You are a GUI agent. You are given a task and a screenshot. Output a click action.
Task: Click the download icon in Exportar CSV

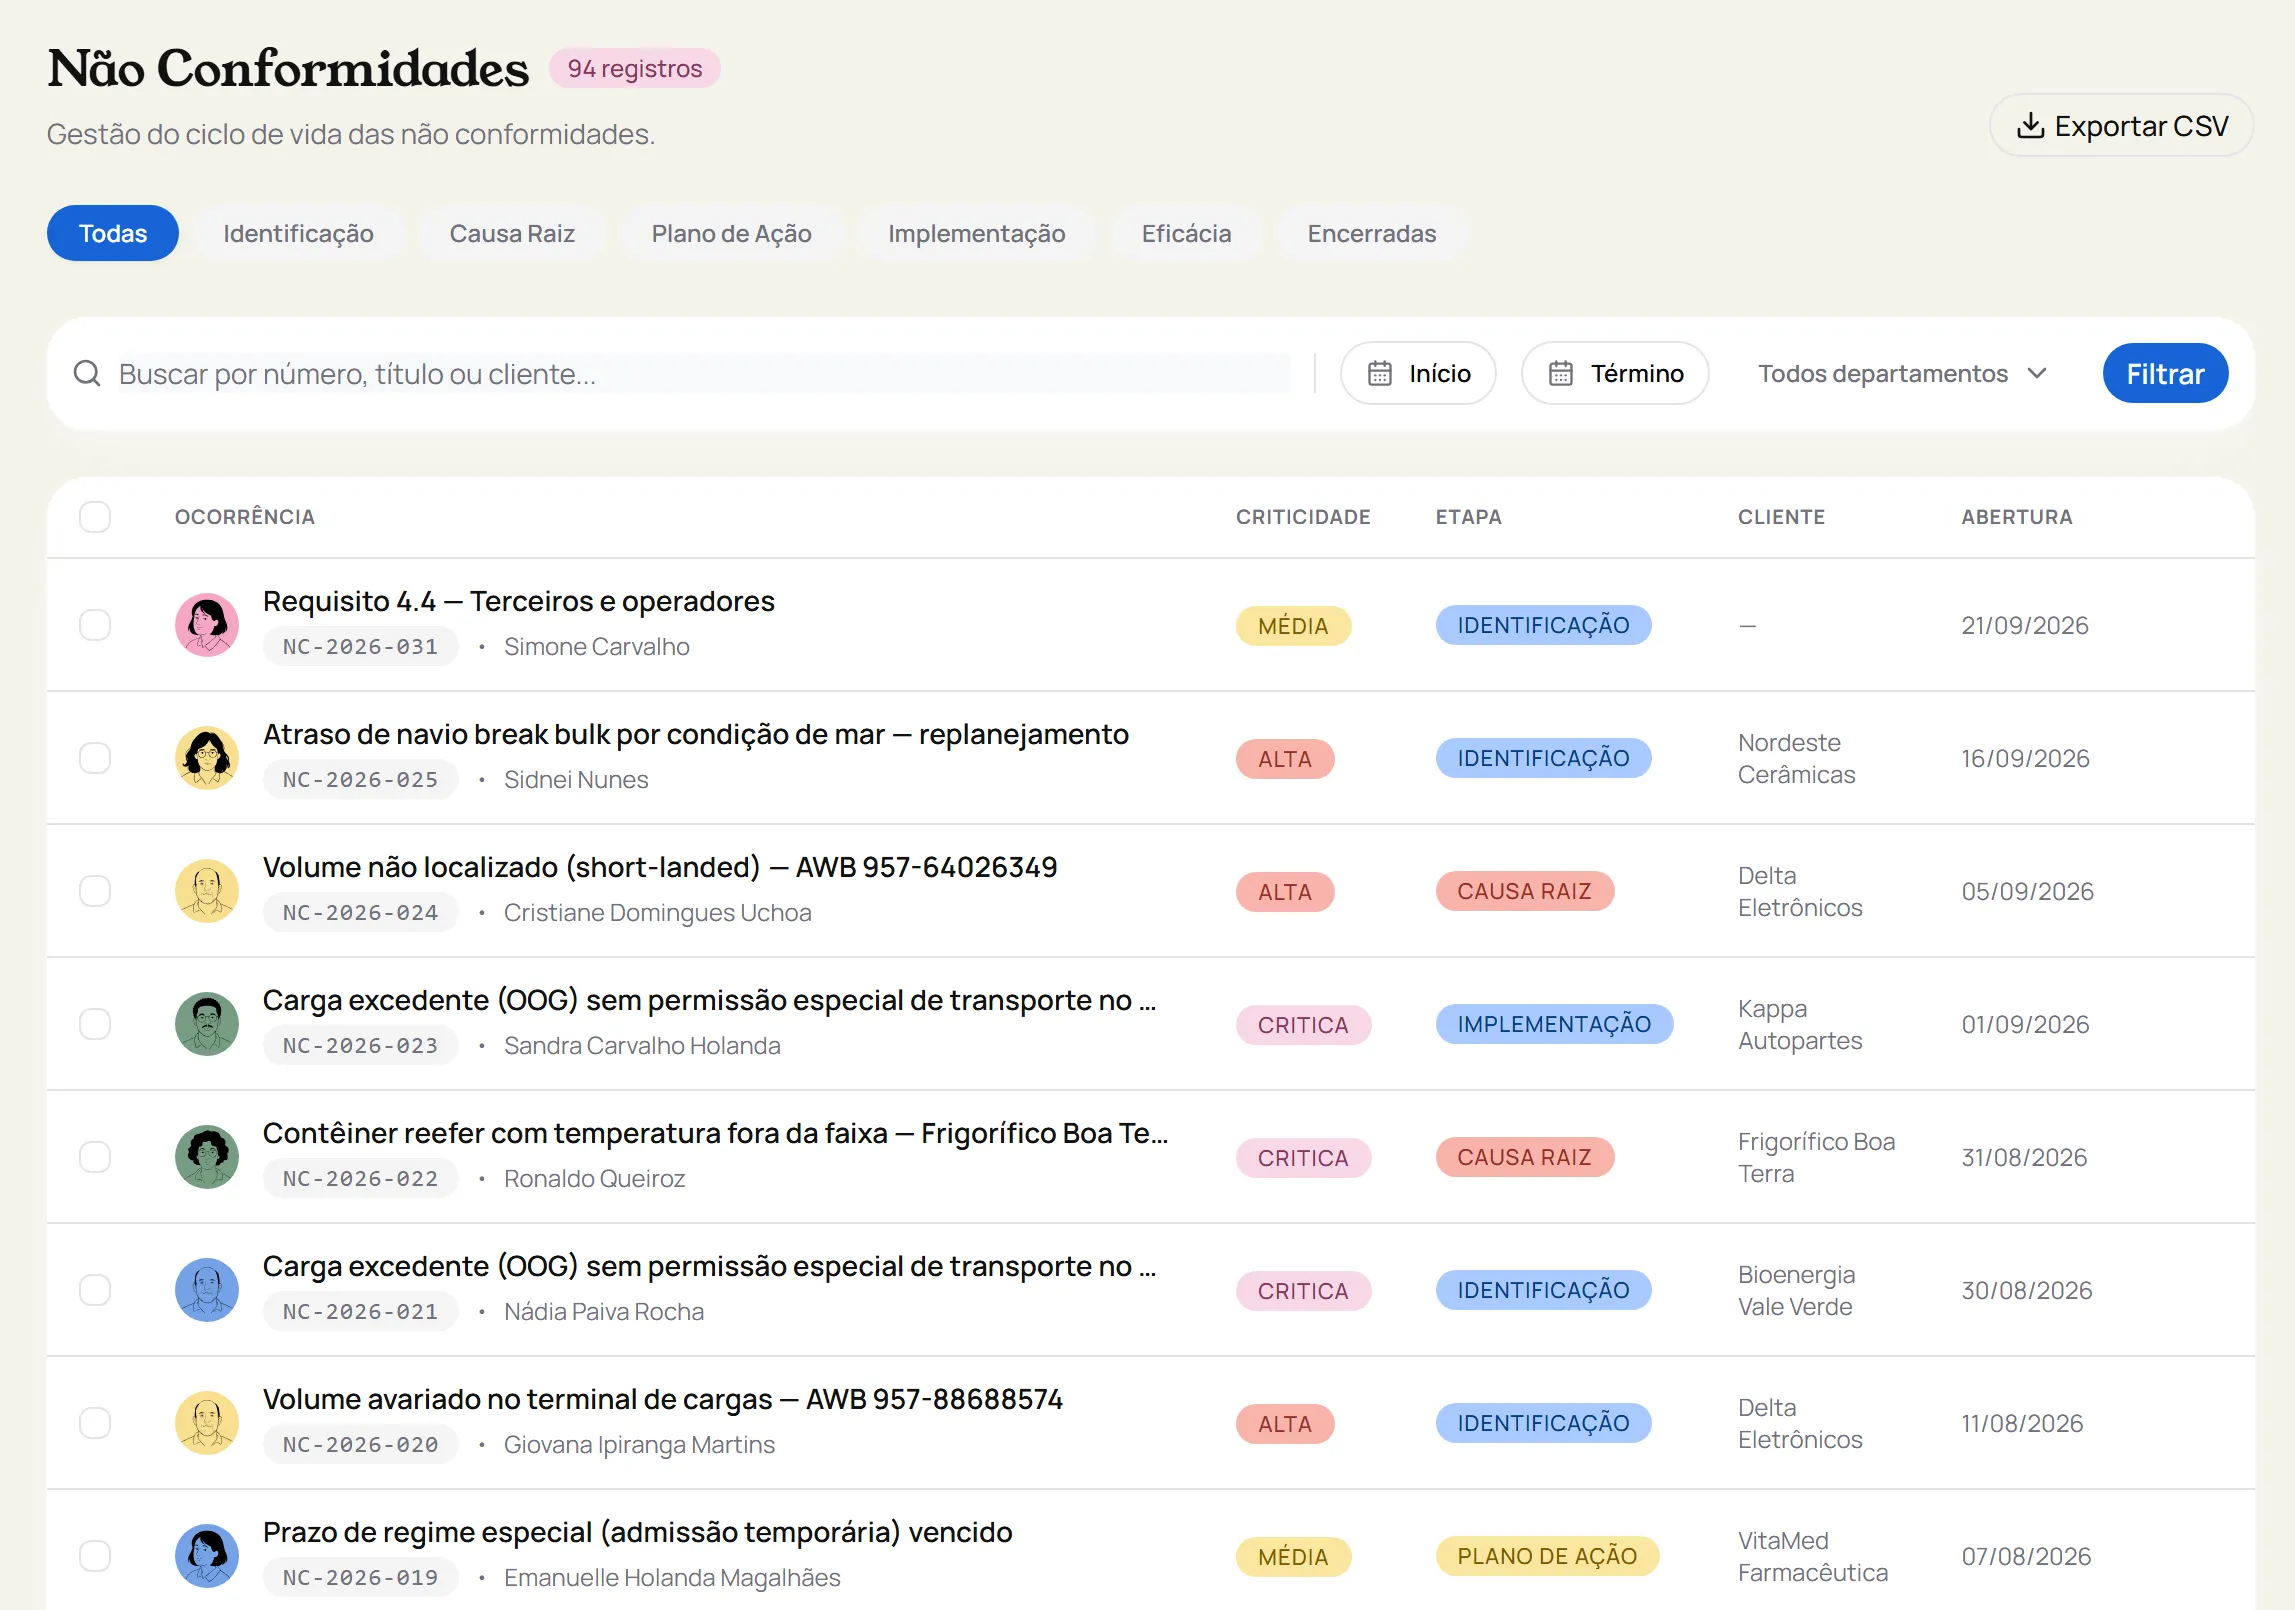click(2030, 126)
